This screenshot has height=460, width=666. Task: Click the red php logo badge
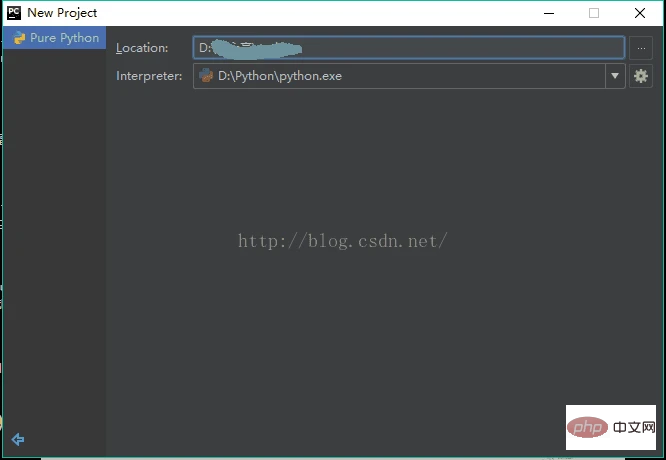(x=586, y=428)
